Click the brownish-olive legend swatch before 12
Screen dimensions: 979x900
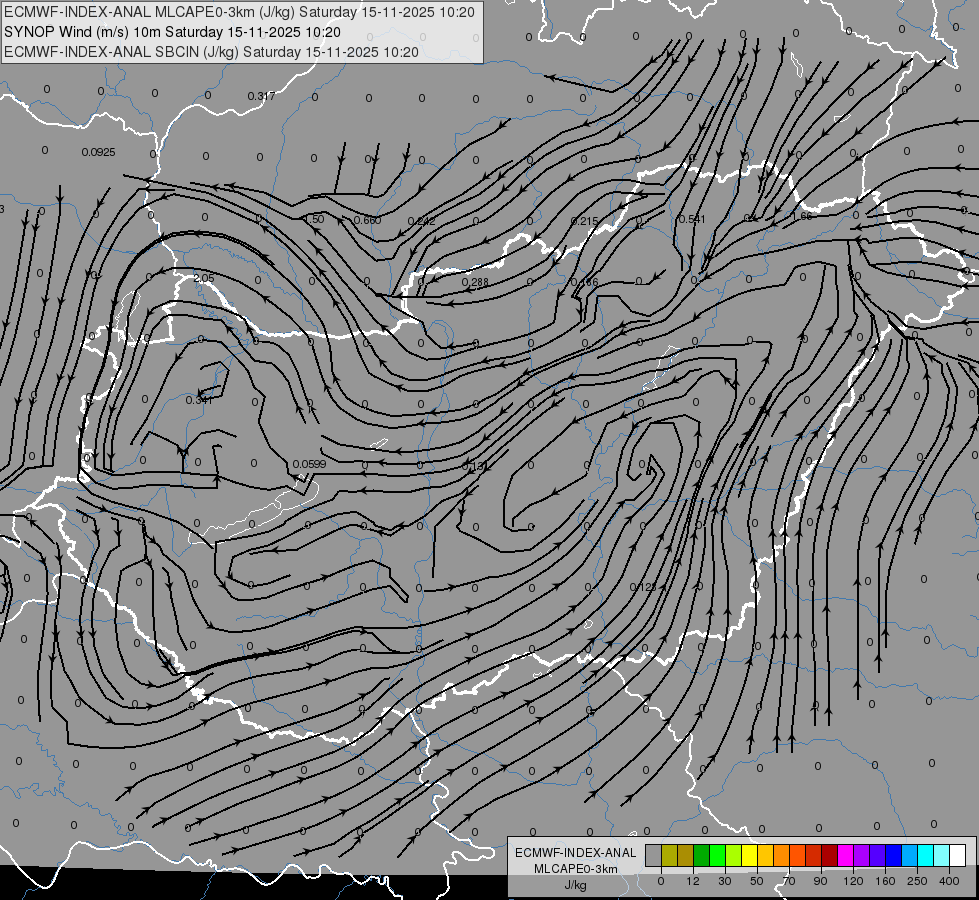point(686,856)
